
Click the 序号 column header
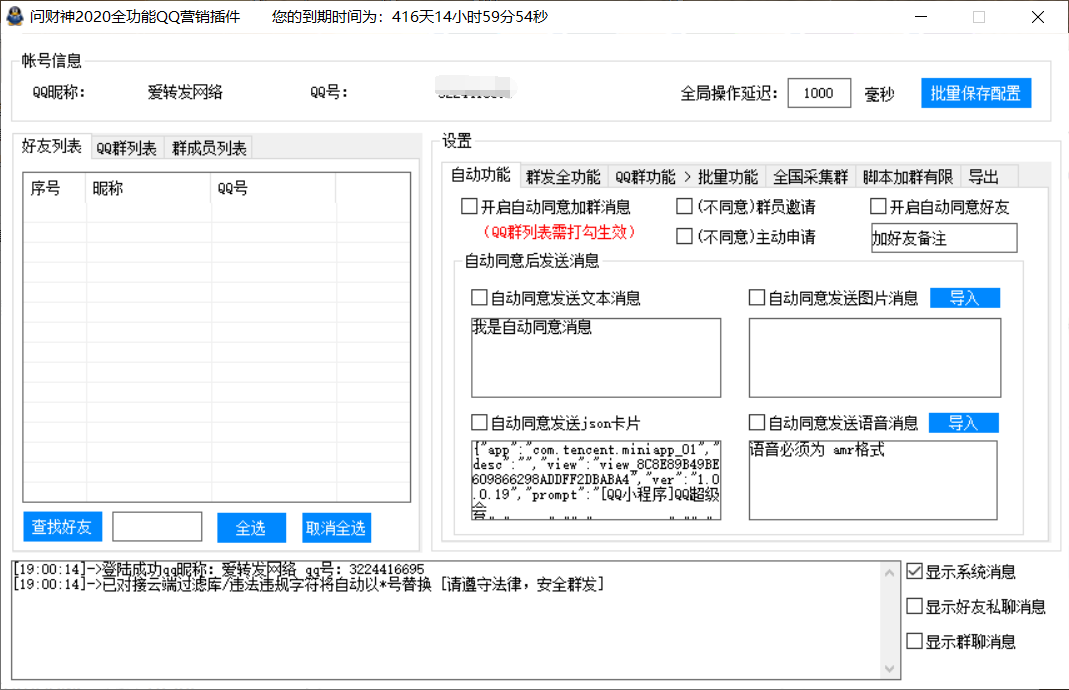55,188
